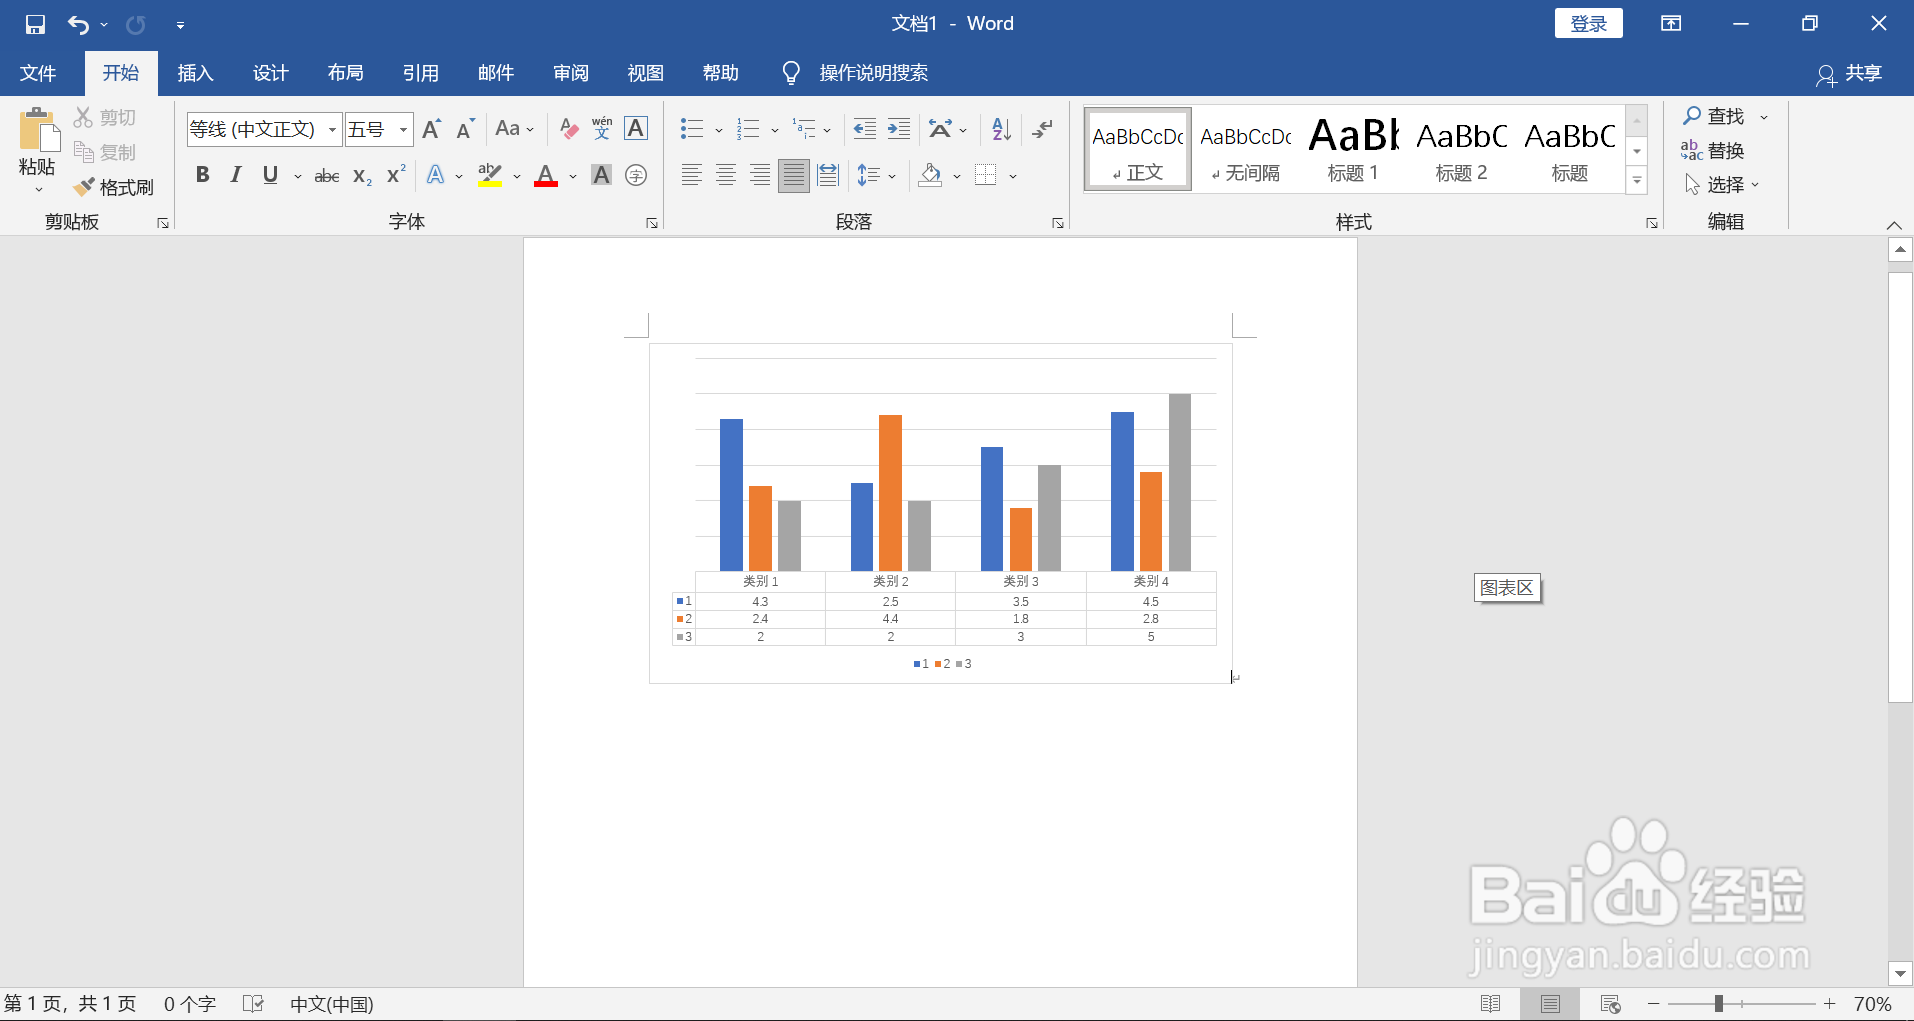1914x1021 pixels.
Task: Open the bullets list dropdown arrow
Action: pos(719,130)
